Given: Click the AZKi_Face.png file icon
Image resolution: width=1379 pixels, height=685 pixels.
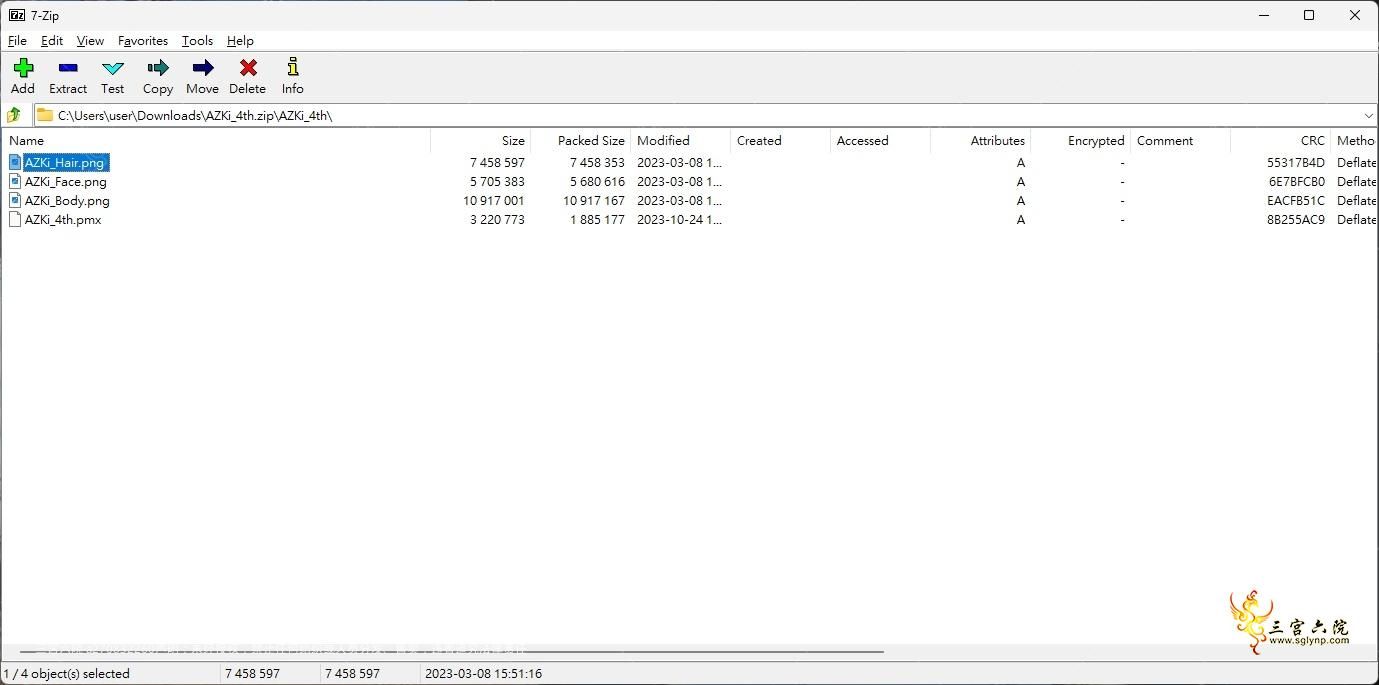Looking at the screenshot, I should pos(15,181).
